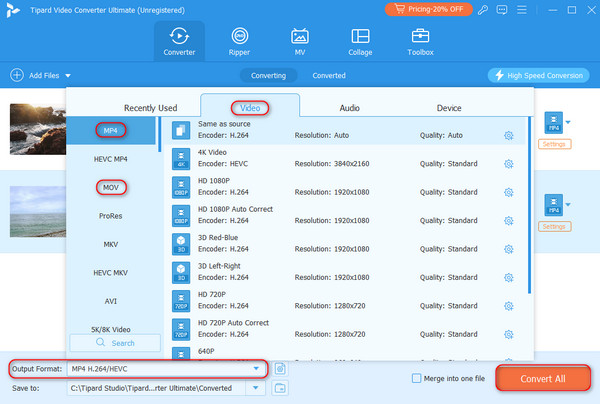Click MP4 format icon of first video
This screenshot has width=600, height=404.
pyautogui.click(x=554, y=122)
